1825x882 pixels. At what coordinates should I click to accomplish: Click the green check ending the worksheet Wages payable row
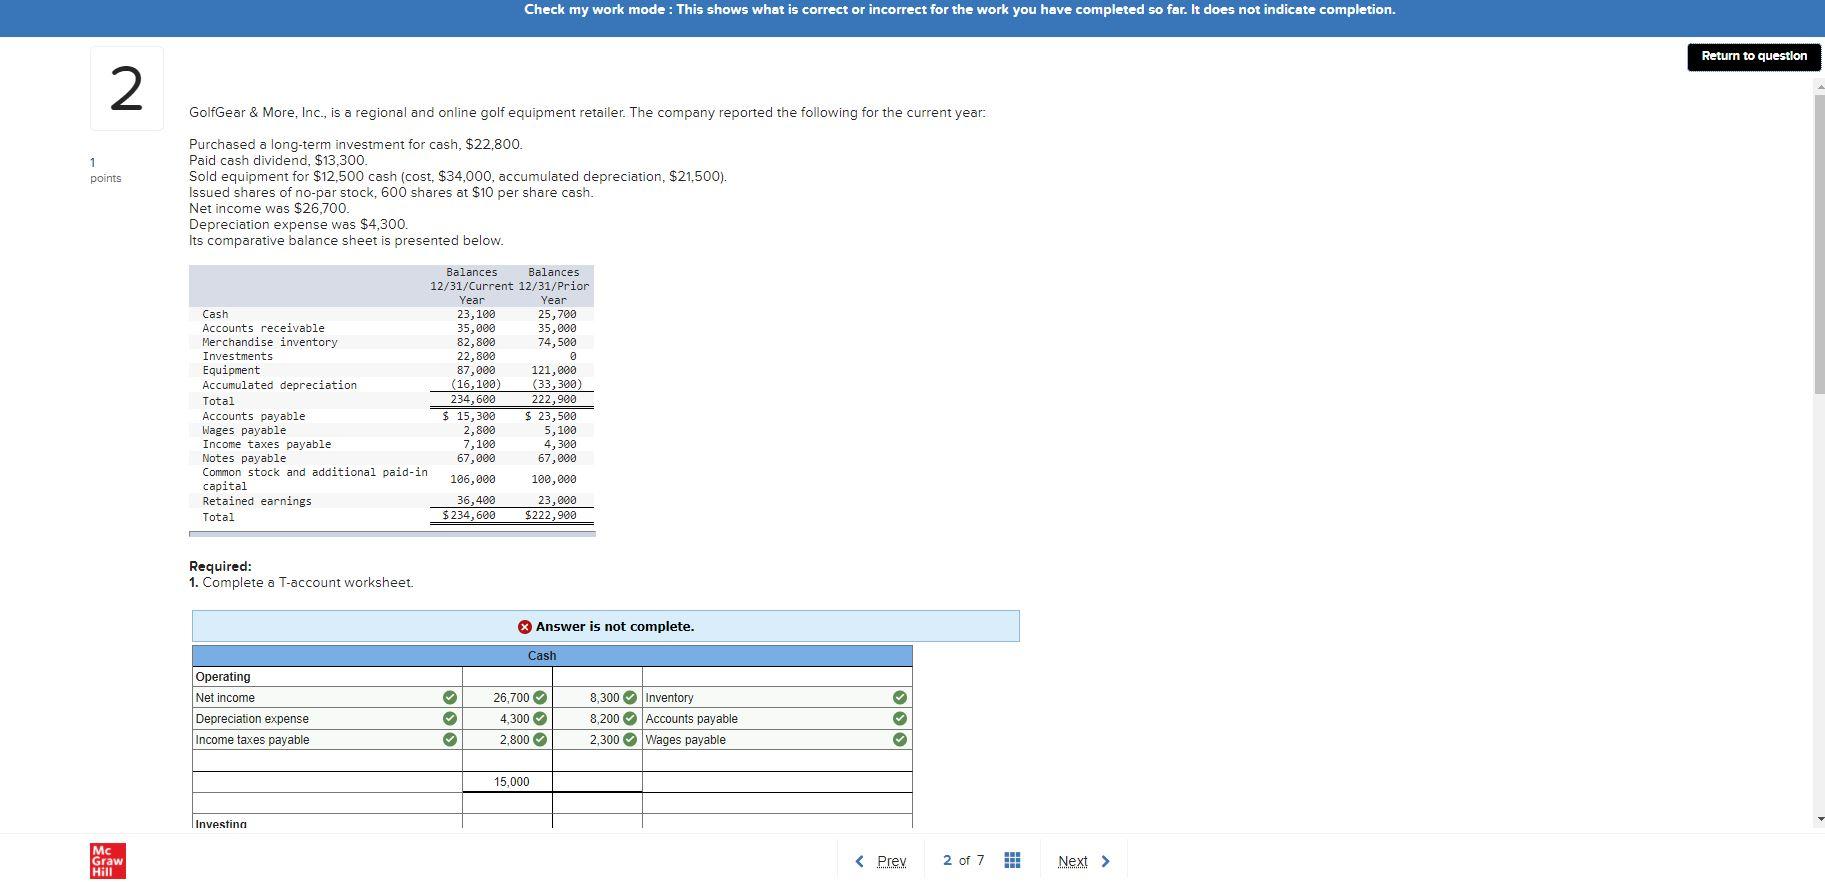(900, 740)
